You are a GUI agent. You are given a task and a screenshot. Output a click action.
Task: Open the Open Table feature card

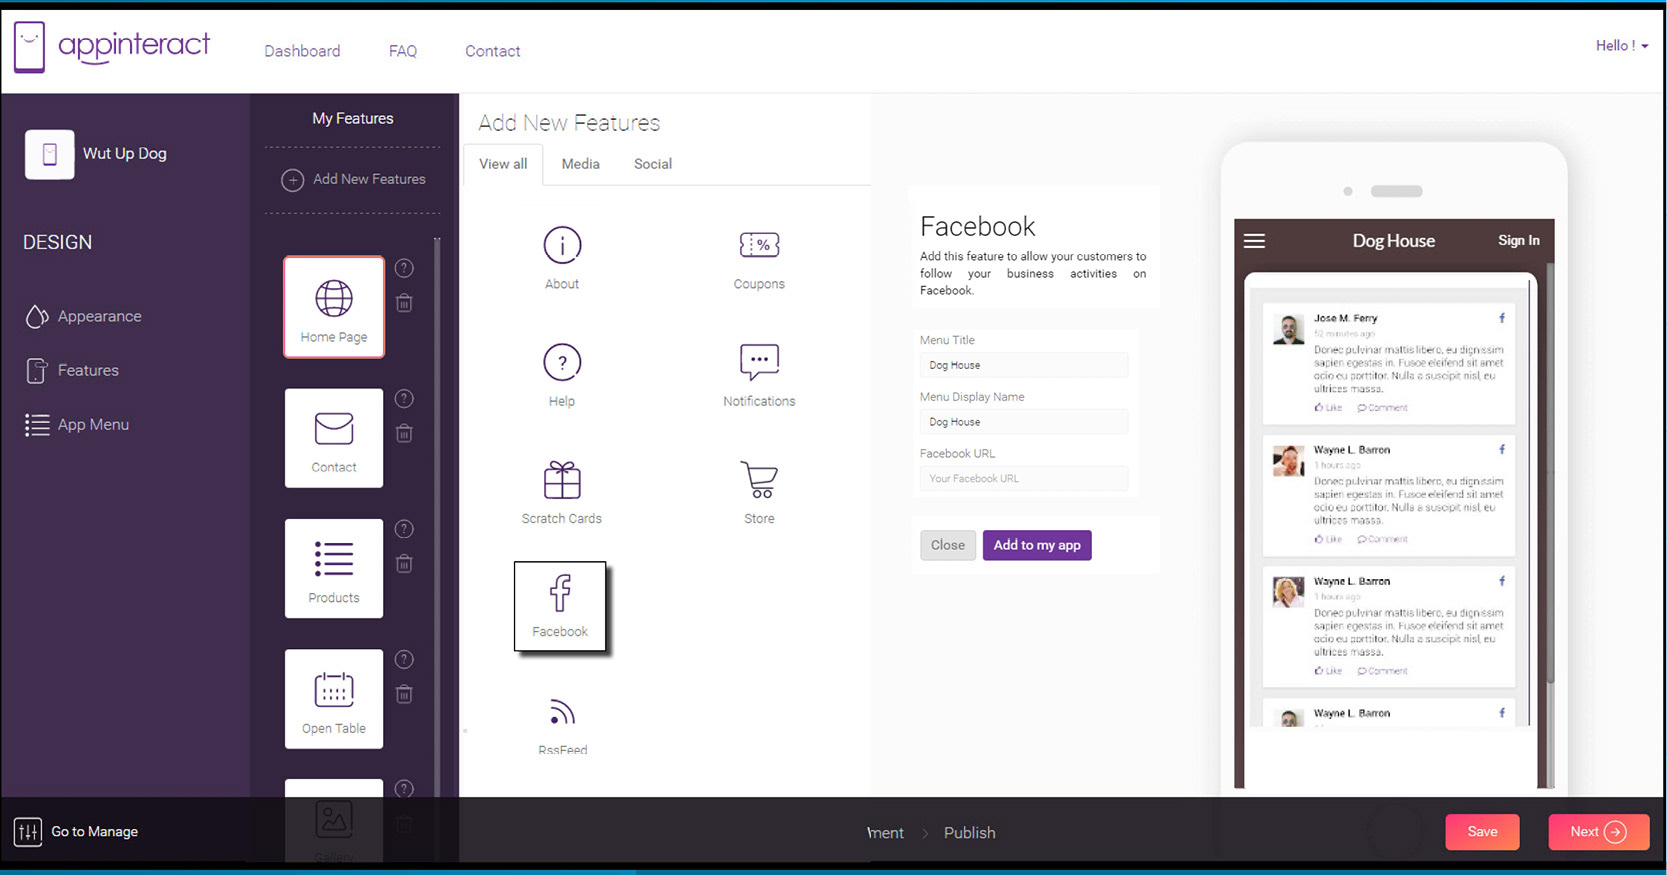(334, 699)
